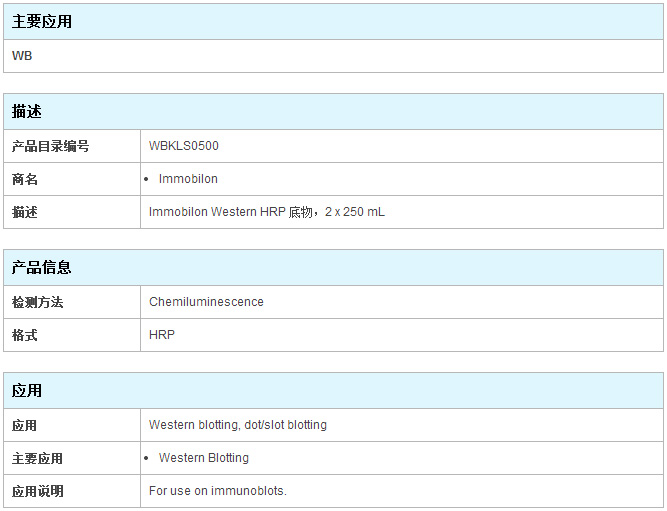667x511 pixels.
Task: Select 'Immobilon Western HRP 底物，2 x 250 mL'
Action: click(x=267, y=211)
